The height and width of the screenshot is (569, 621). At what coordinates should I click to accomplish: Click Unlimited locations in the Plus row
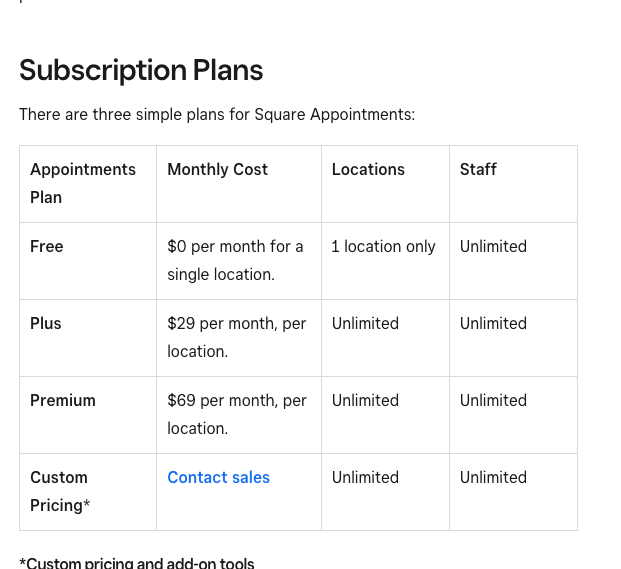[365, 324]
